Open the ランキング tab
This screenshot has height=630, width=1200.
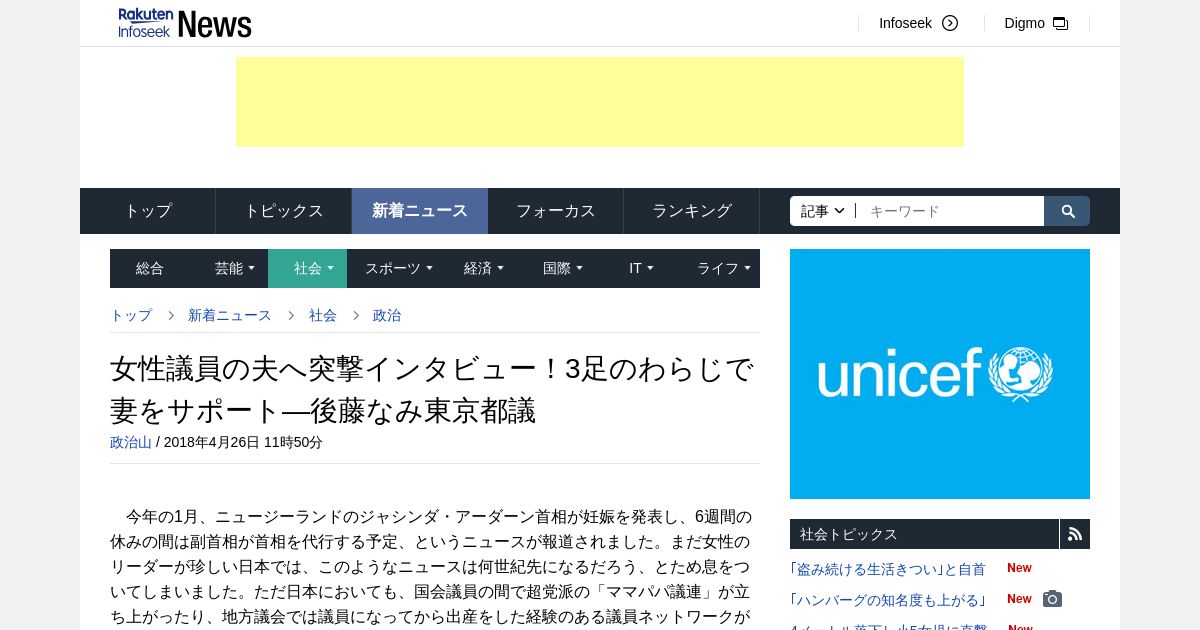click(692, 211)
